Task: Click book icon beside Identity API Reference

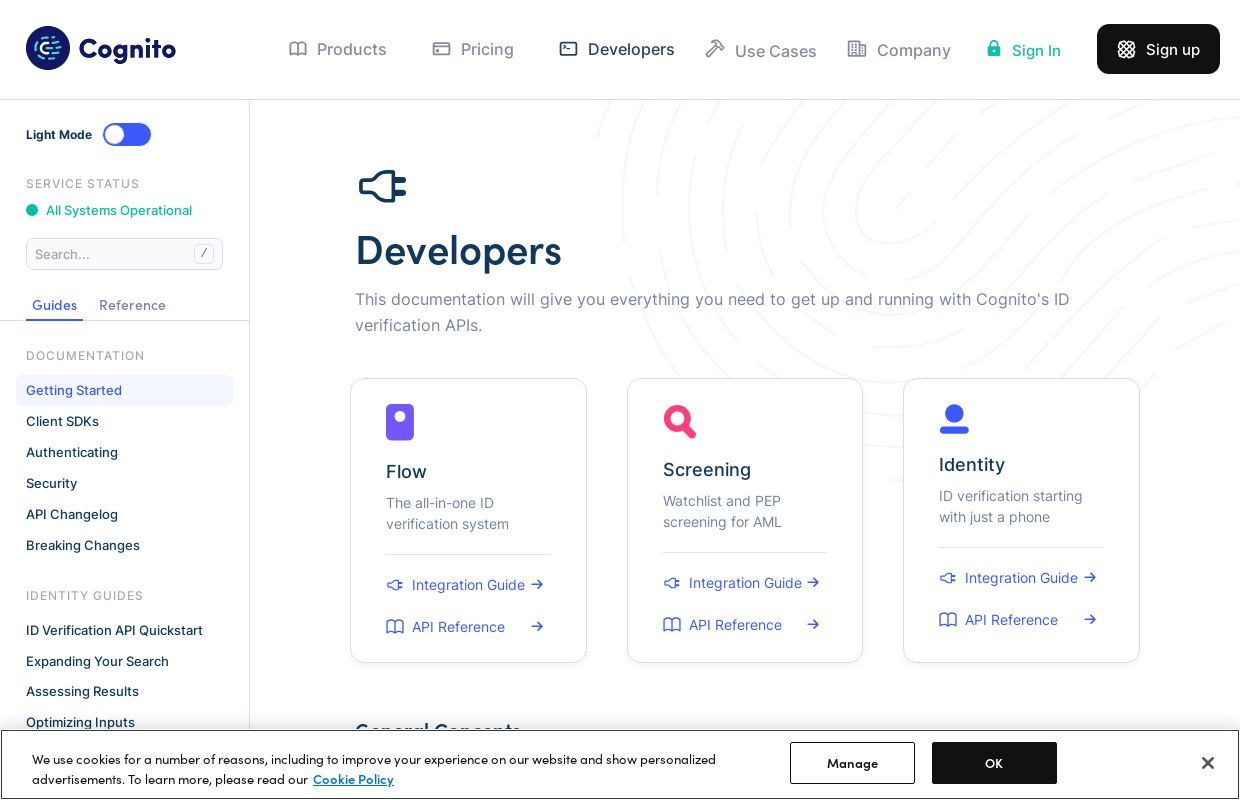Action: (x=948, y=620)
